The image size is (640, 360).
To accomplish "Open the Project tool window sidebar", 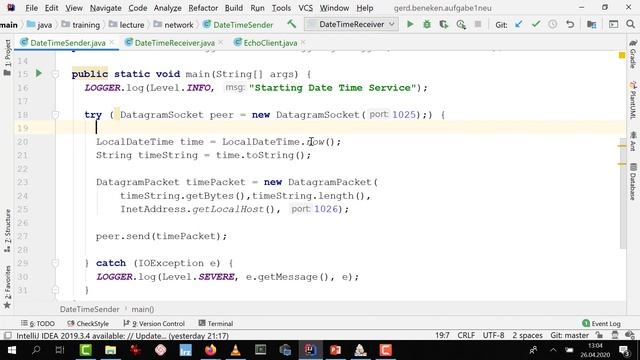I will 7,57.
